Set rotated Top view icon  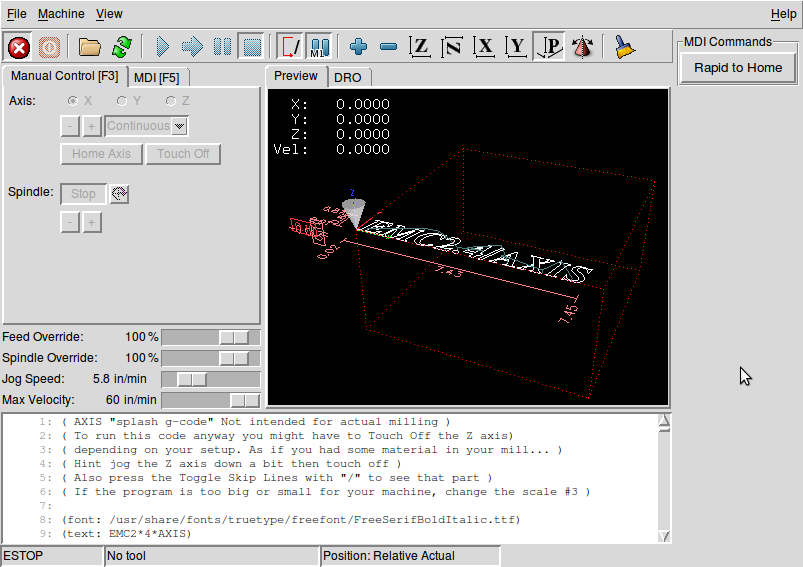click(452, 47)
